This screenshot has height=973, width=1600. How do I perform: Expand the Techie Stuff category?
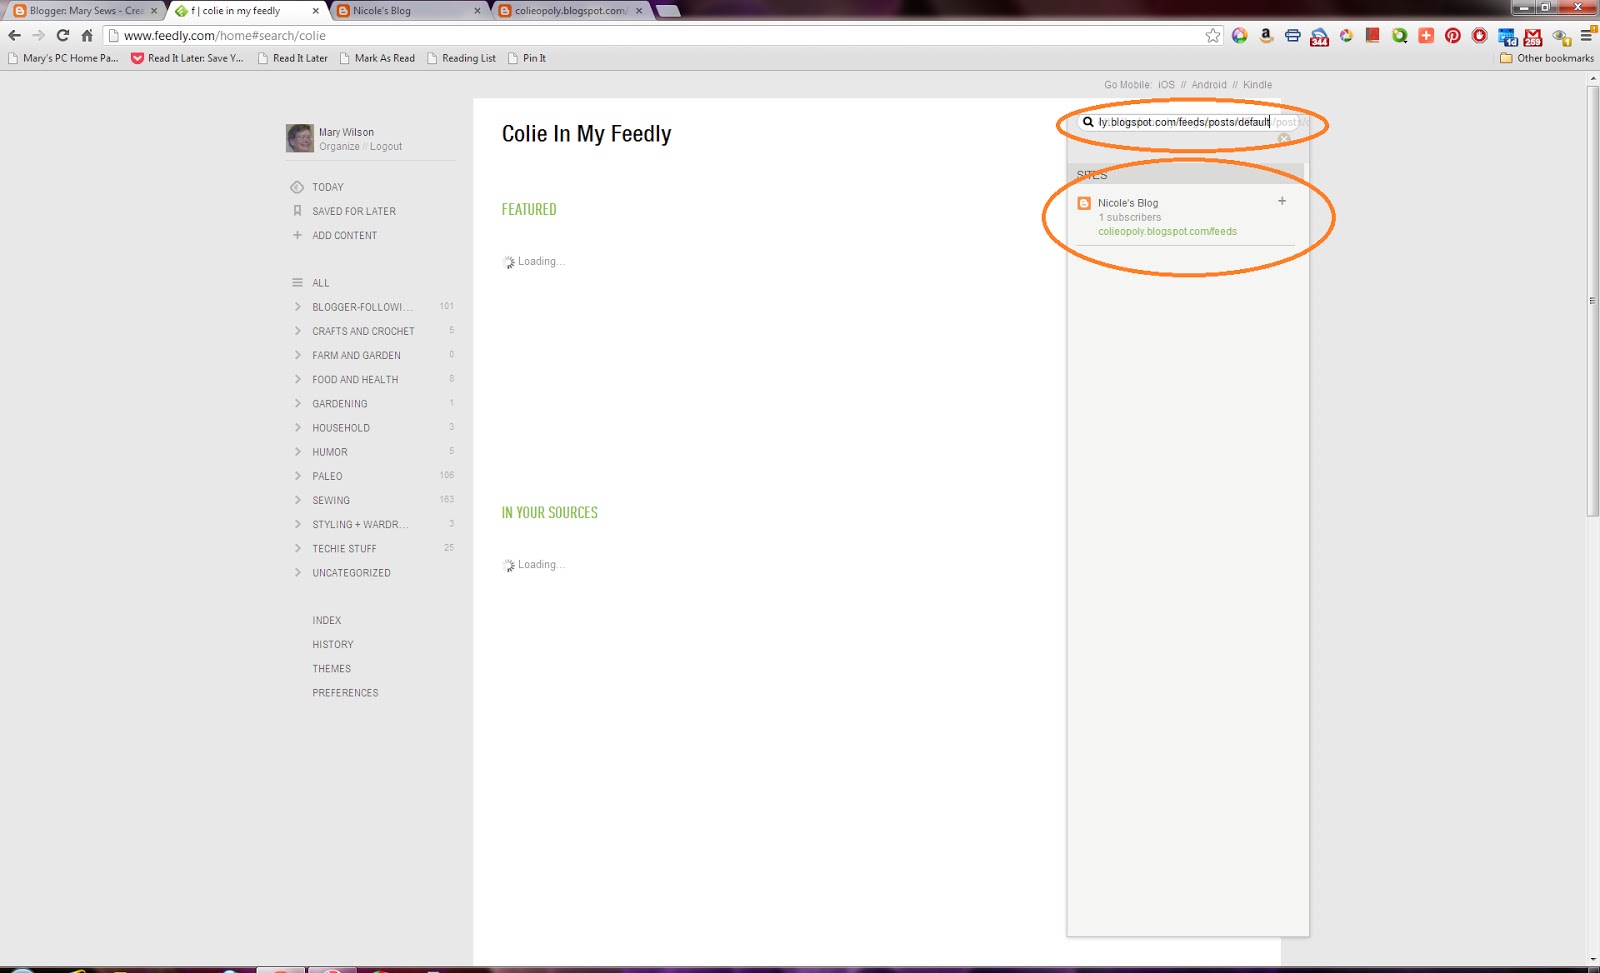coord(297,548)
